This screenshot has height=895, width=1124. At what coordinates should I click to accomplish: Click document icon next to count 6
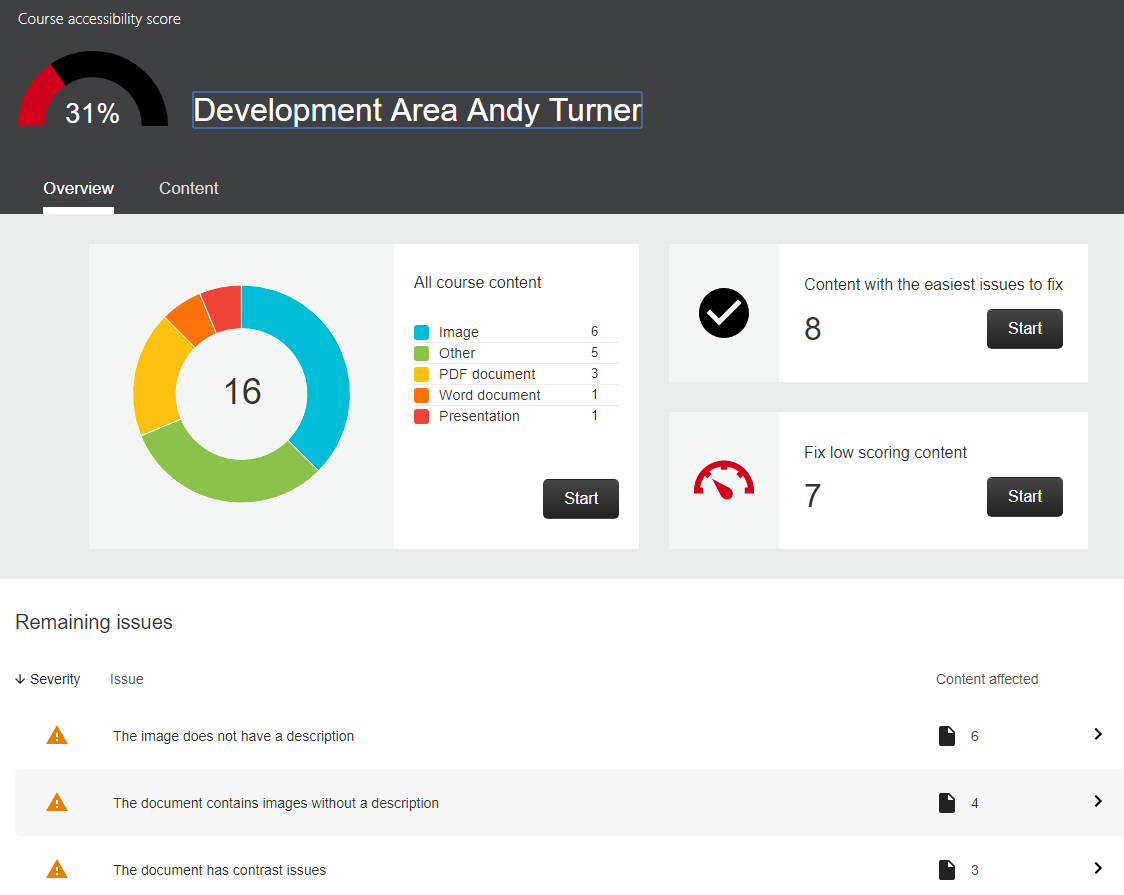(946, 736)
